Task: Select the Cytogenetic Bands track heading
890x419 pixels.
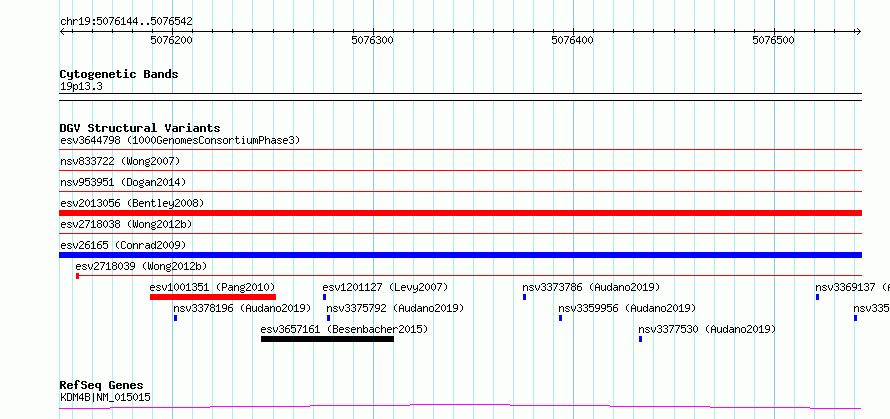Action: click(x=119, y=74)
